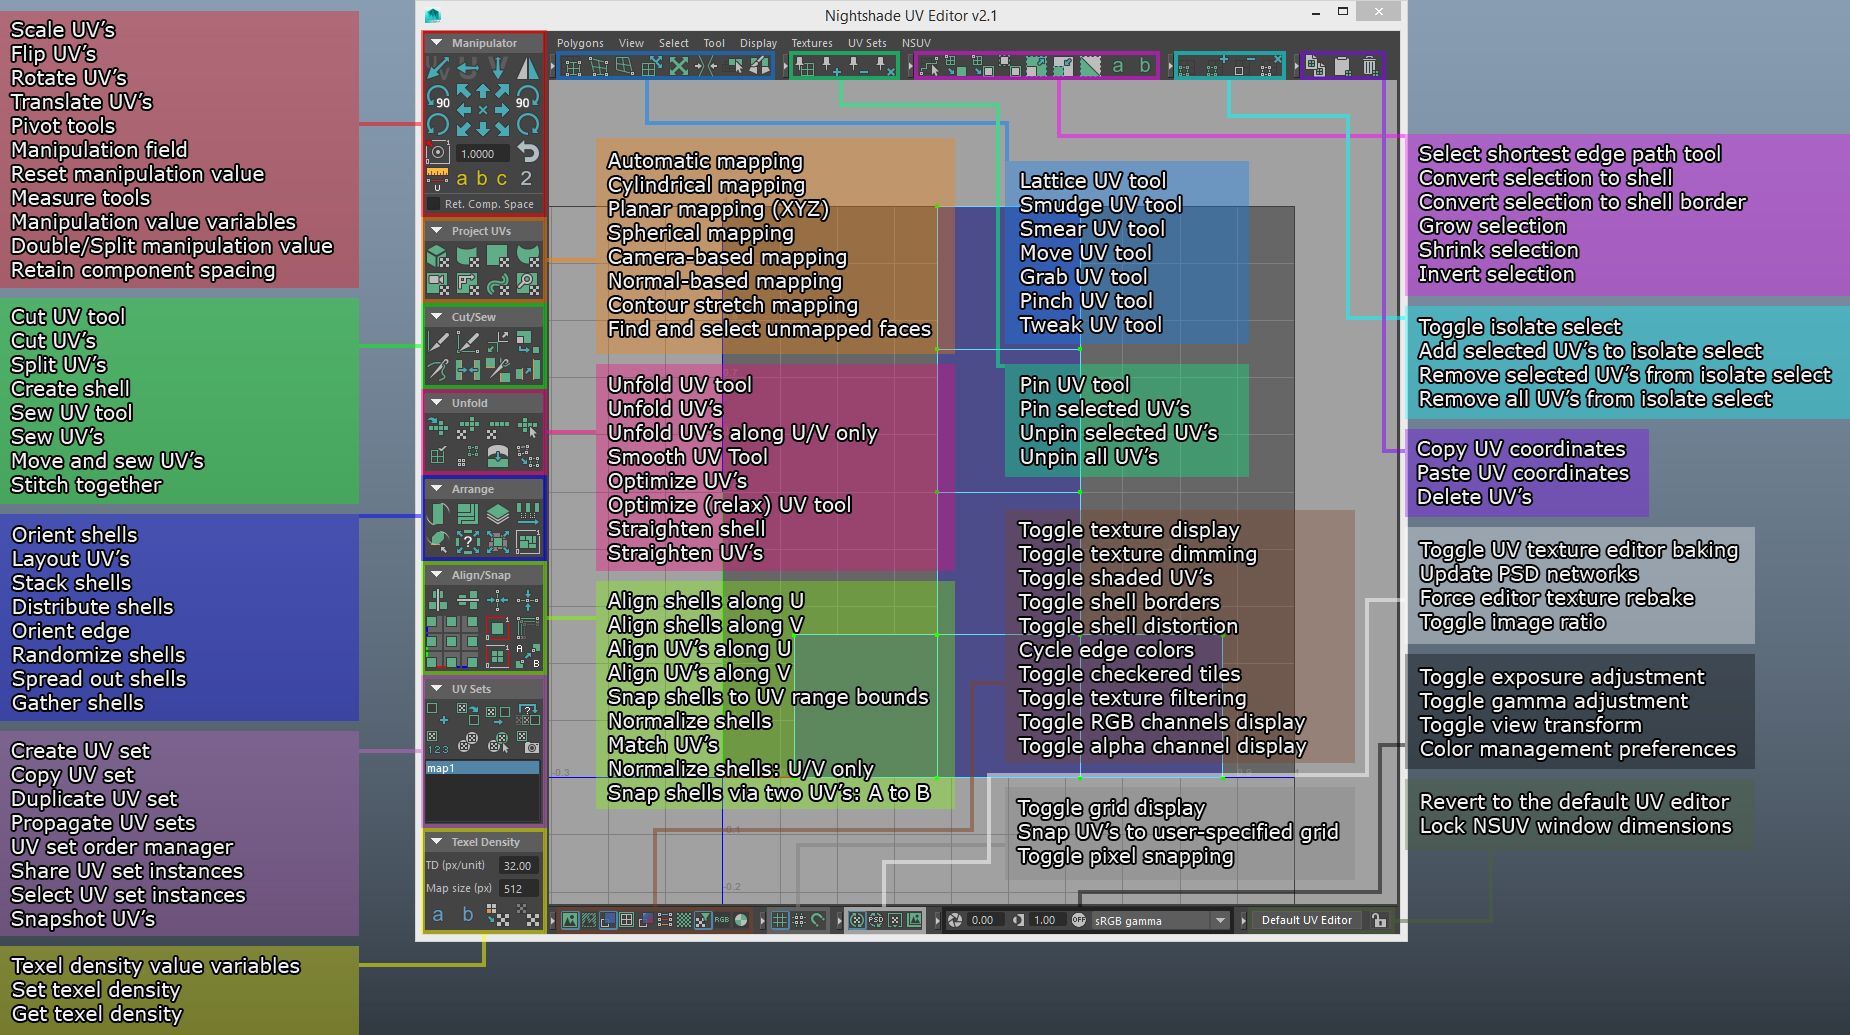Select the Lattice UV tool icon

coord(572,67)
